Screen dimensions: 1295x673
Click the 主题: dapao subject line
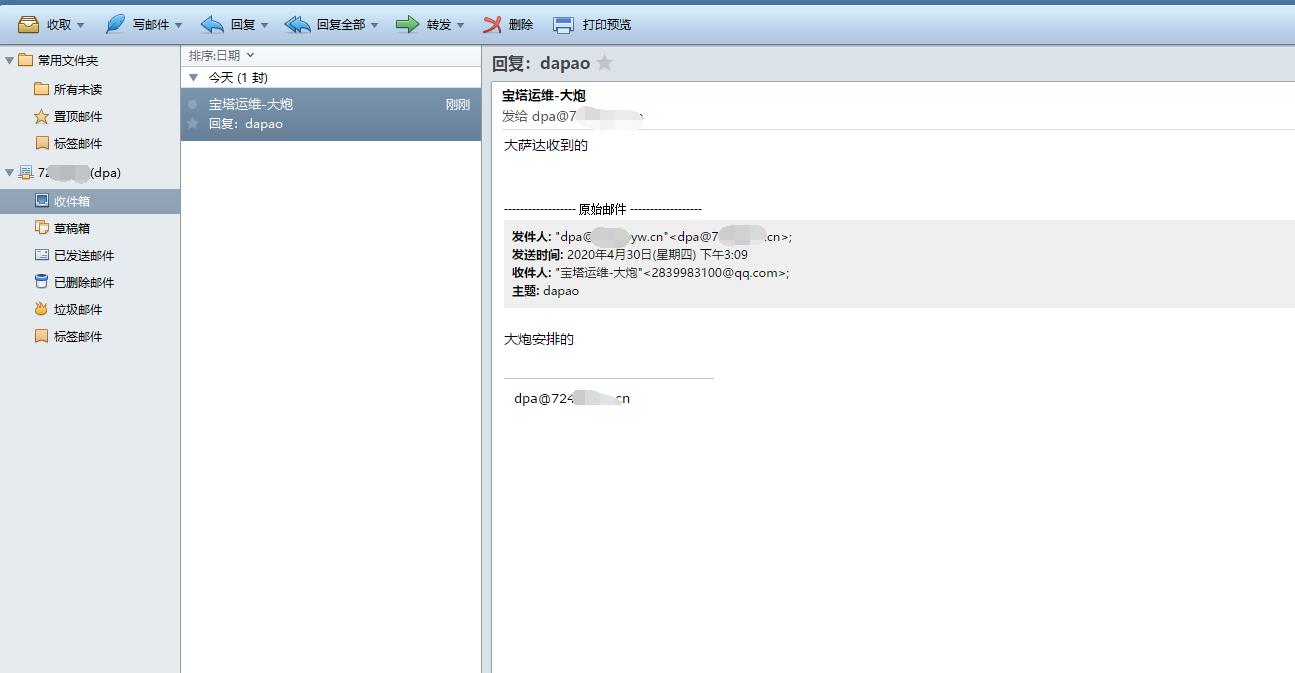click(x=545, y=291)
